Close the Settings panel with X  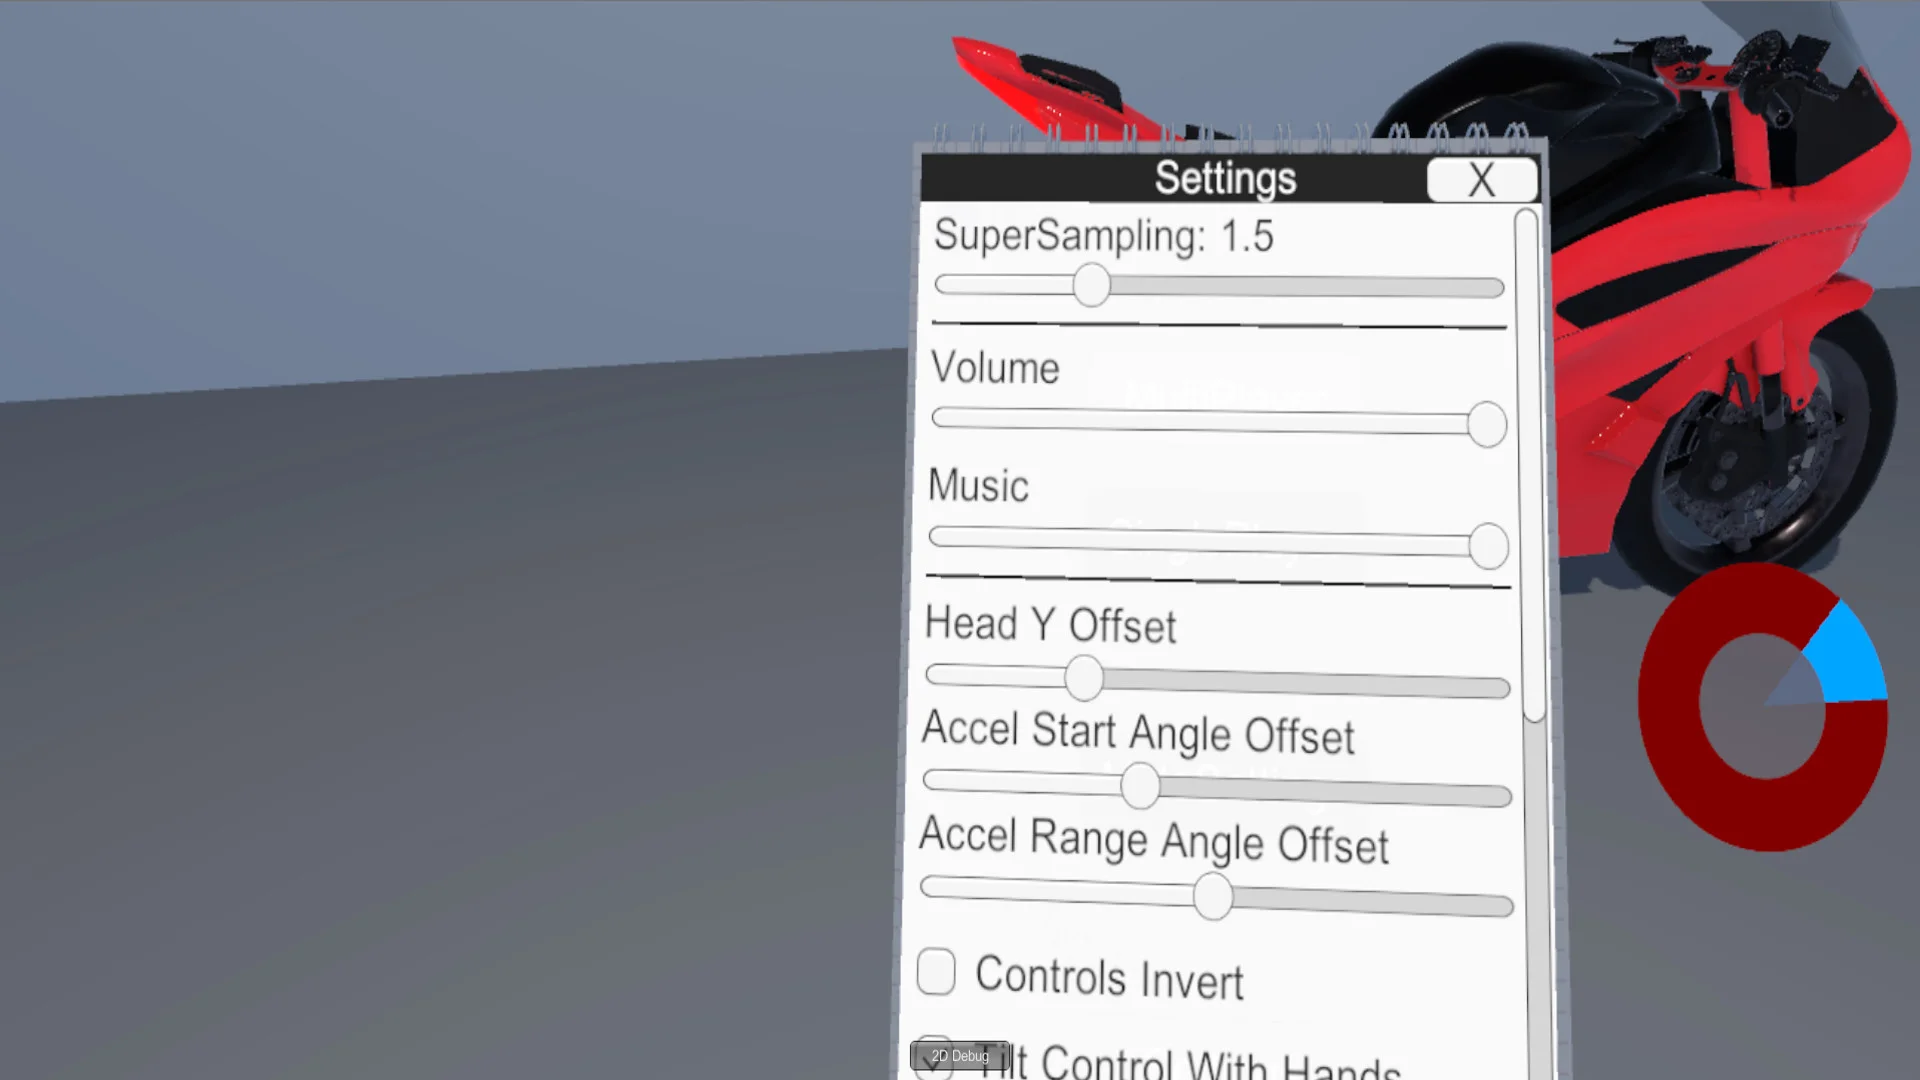[1481, 181]
